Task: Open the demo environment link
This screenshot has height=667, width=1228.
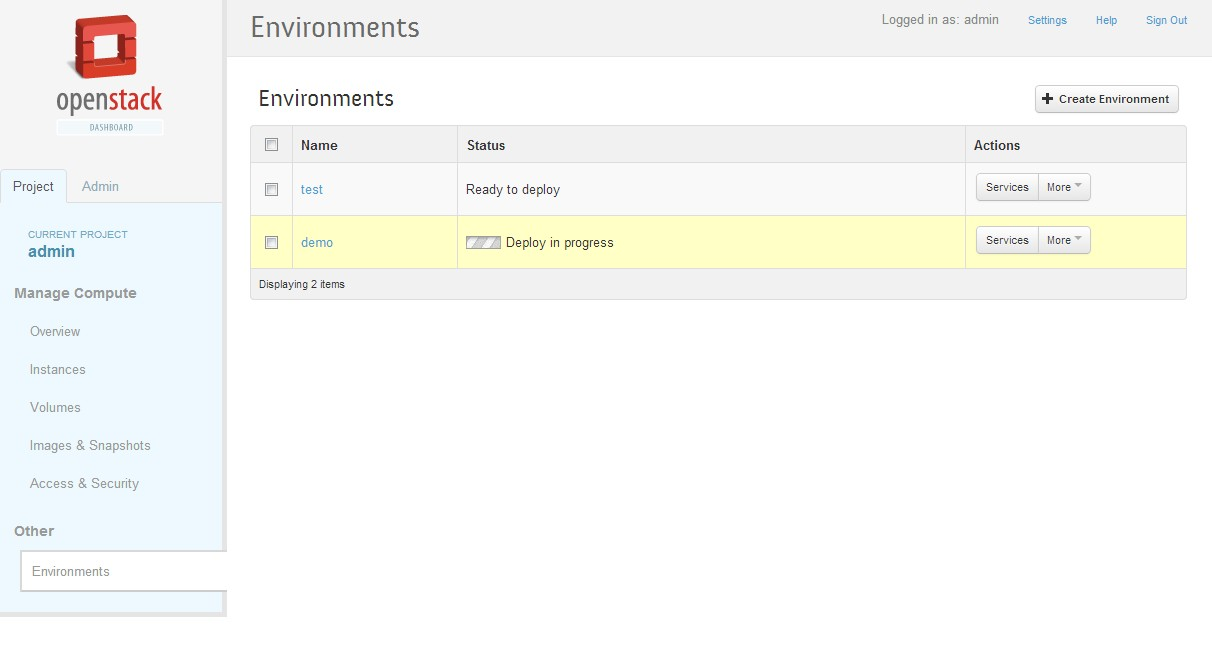Action: (317, 242)
